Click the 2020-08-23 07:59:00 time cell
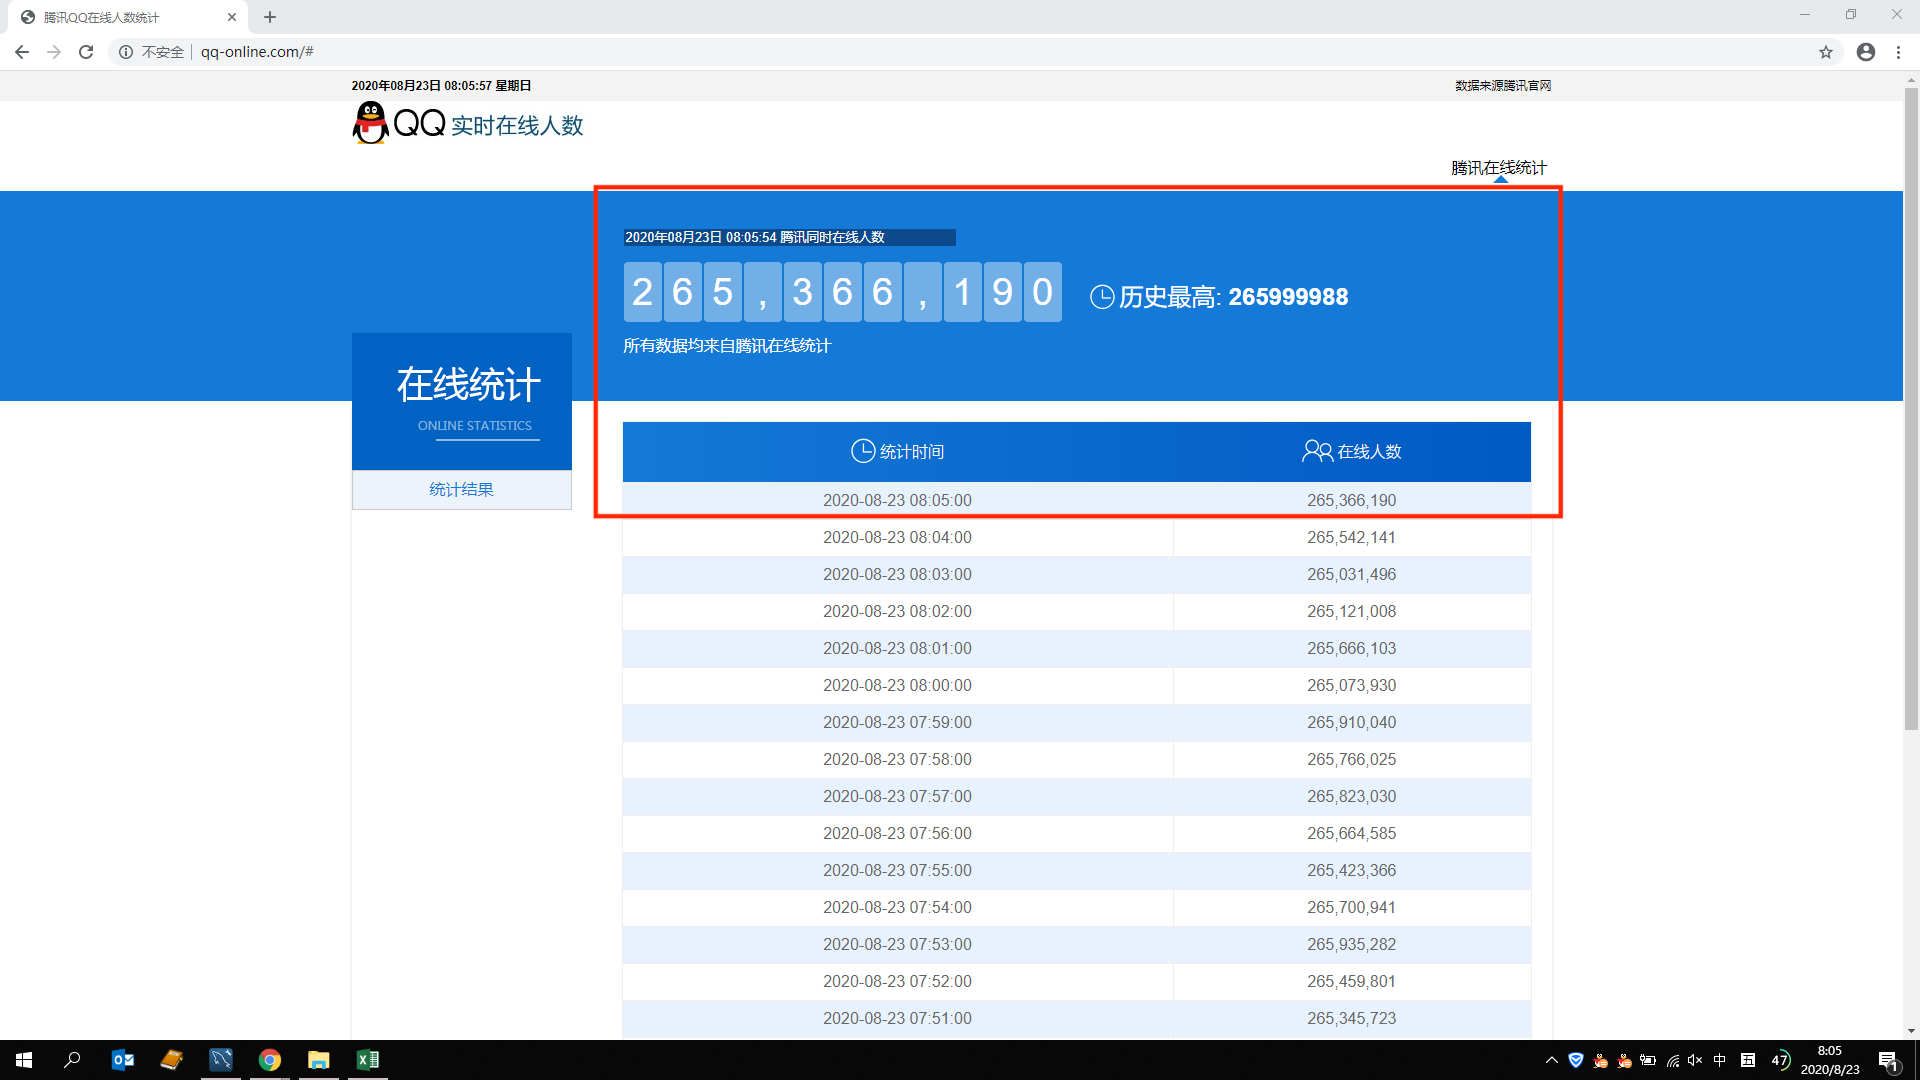This screenshot has height=1080, width=1920. click(x=897, y=722)
